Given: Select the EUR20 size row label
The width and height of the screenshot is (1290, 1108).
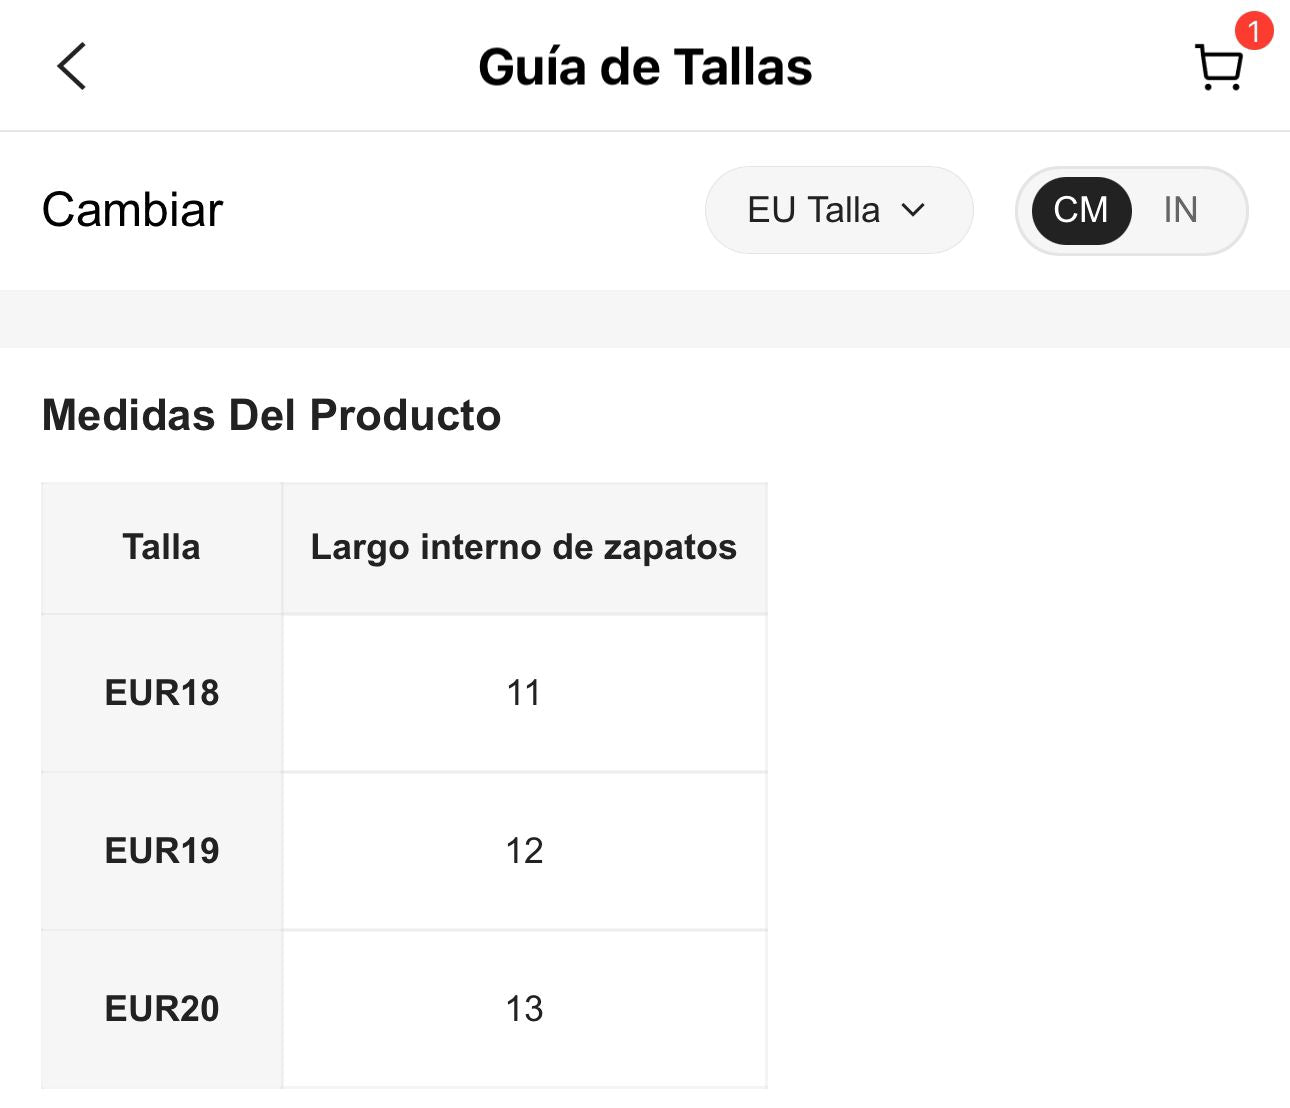Looking at the screenshot, I should (x=162, y=1009).
